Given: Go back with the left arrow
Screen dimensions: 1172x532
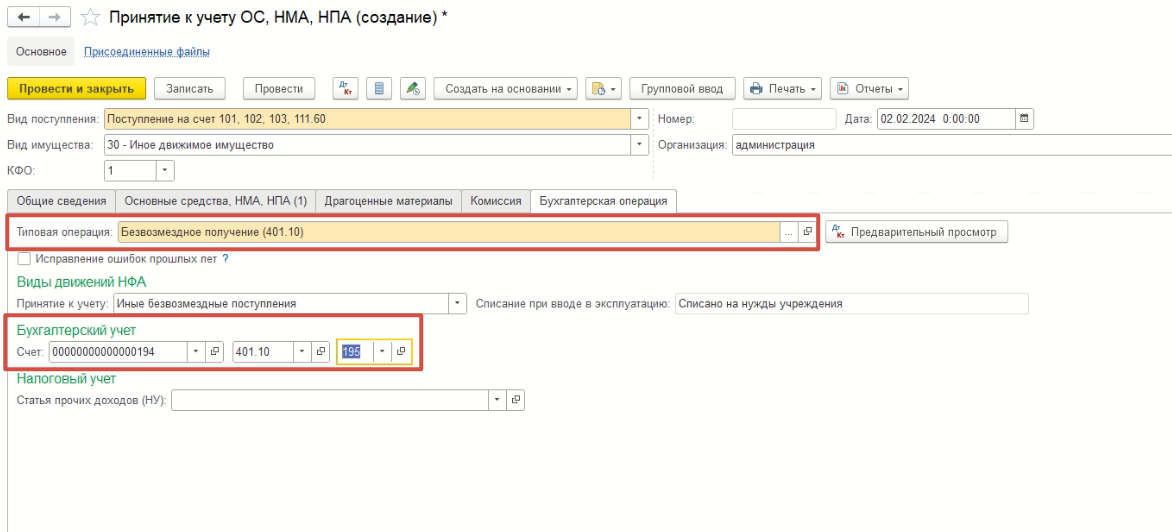Looking at the screenshot, I should click(x=23, y=16).
